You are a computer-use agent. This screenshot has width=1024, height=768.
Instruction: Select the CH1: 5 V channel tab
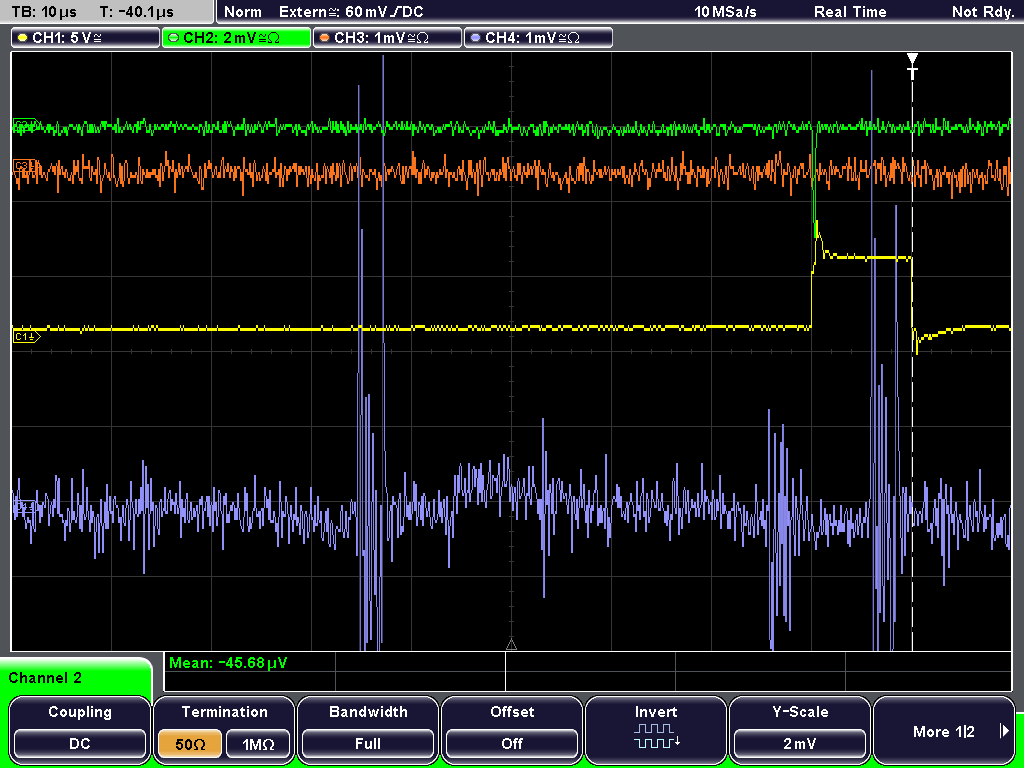point(86,38)
